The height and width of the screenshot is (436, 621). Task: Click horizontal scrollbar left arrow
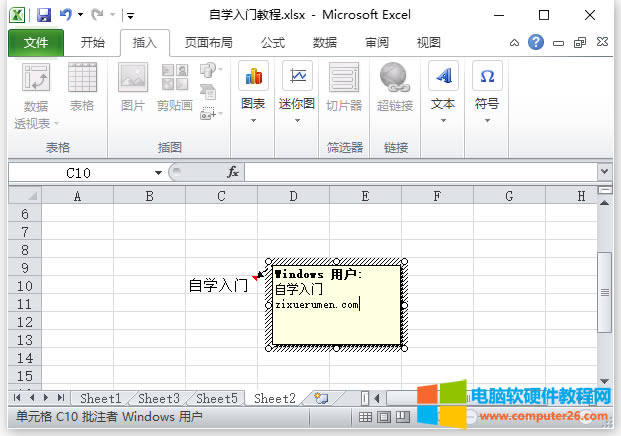[377, 398]
